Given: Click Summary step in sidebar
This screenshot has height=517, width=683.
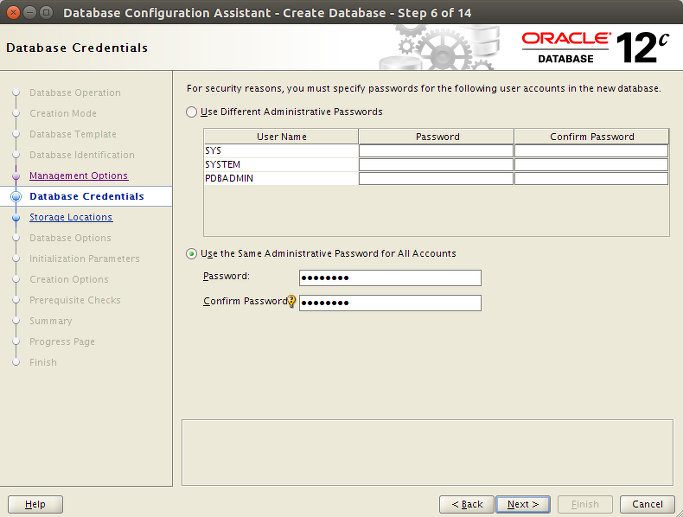Looking at the screenshot, I should (51, 321).
